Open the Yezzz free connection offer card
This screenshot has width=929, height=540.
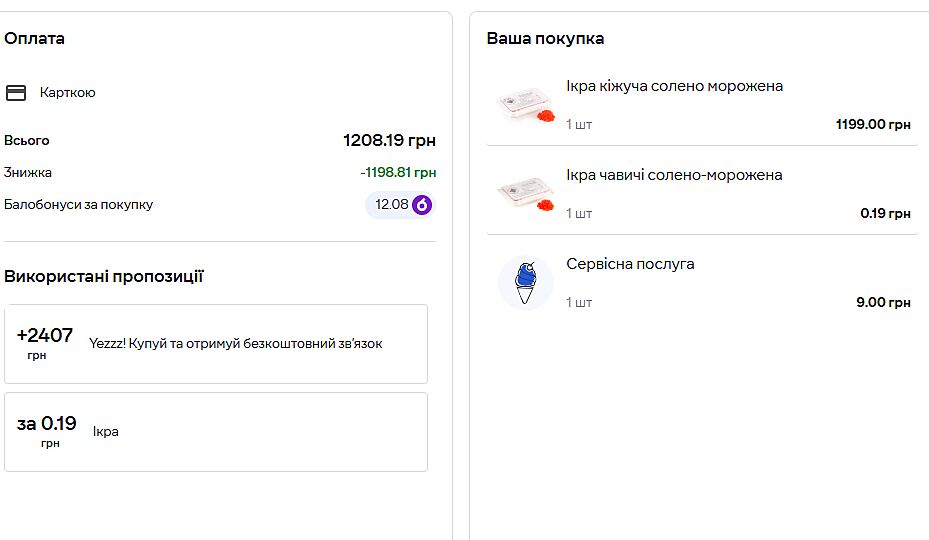point(216,344)
